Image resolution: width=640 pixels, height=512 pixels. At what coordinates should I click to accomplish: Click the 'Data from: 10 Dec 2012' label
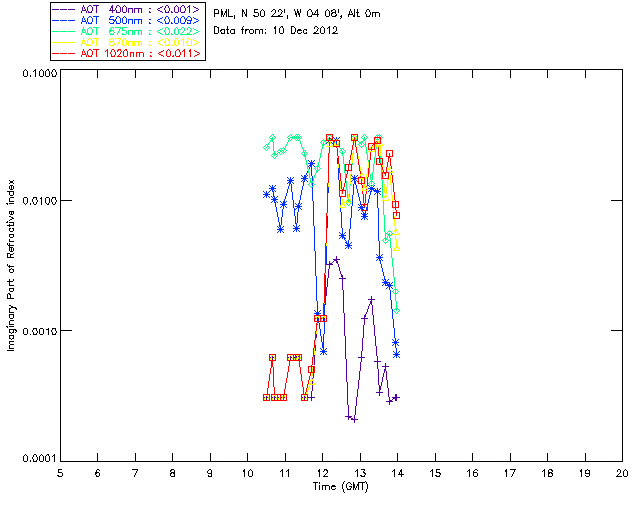(x=276, y=31)
